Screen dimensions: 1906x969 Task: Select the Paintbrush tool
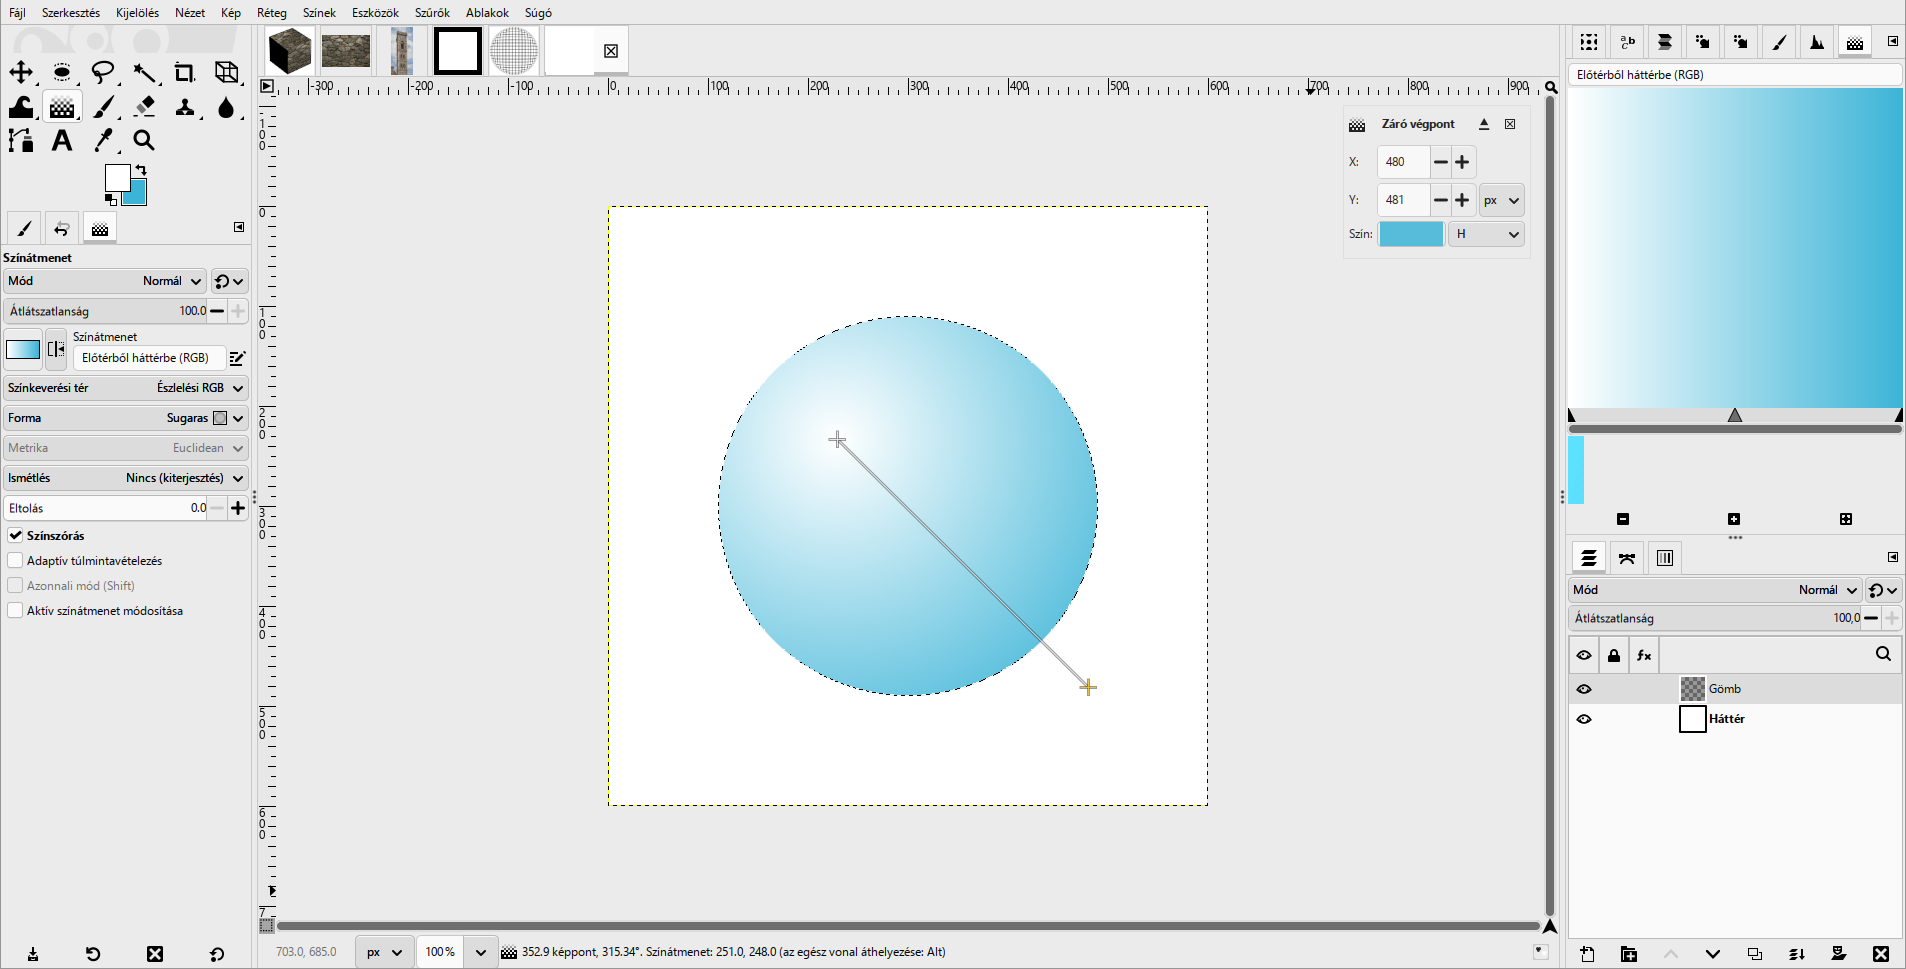(x=105, y=107)
